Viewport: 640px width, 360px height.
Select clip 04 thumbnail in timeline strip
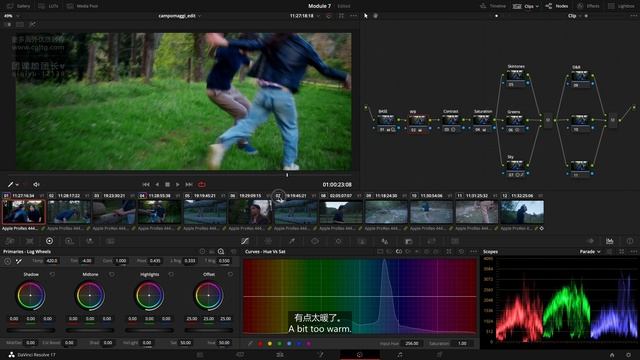click(x=160, y=212)
